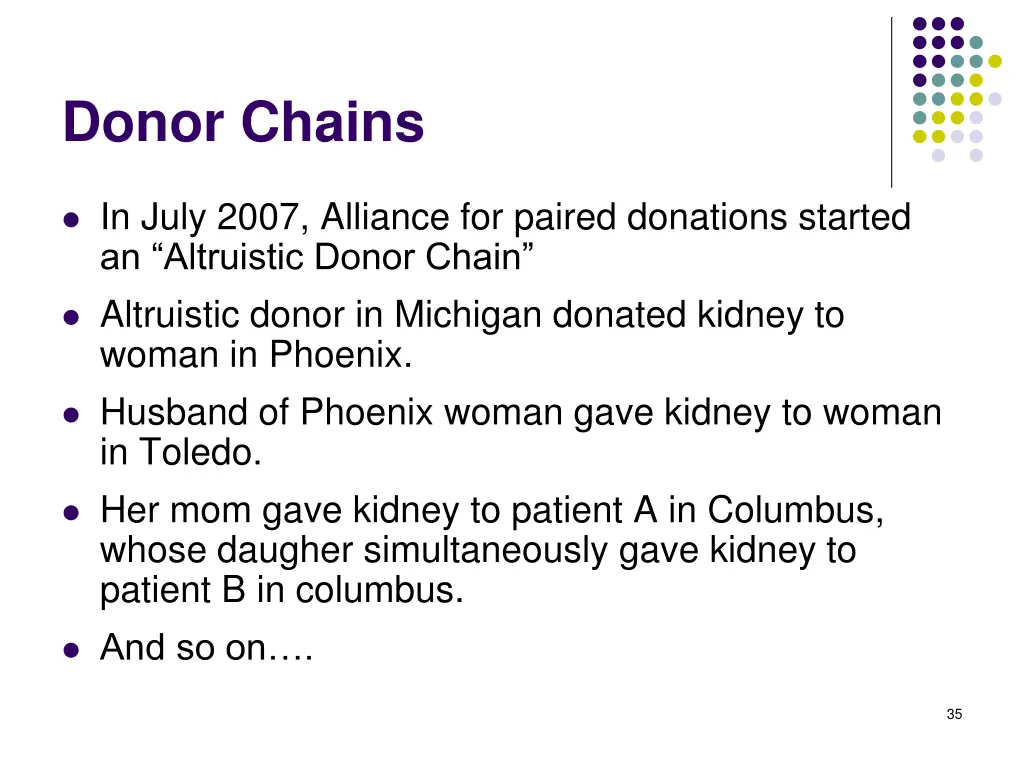Click the slide number 35
Viewport: 1024px width, 768px height.
click(x=953, y=714)
